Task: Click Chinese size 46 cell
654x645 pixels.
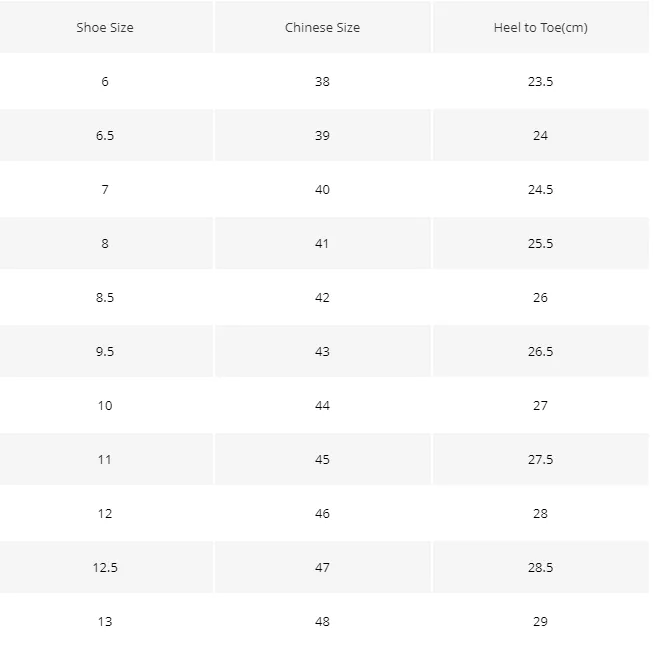Action: pyautogui.click(x=322, y=513)
